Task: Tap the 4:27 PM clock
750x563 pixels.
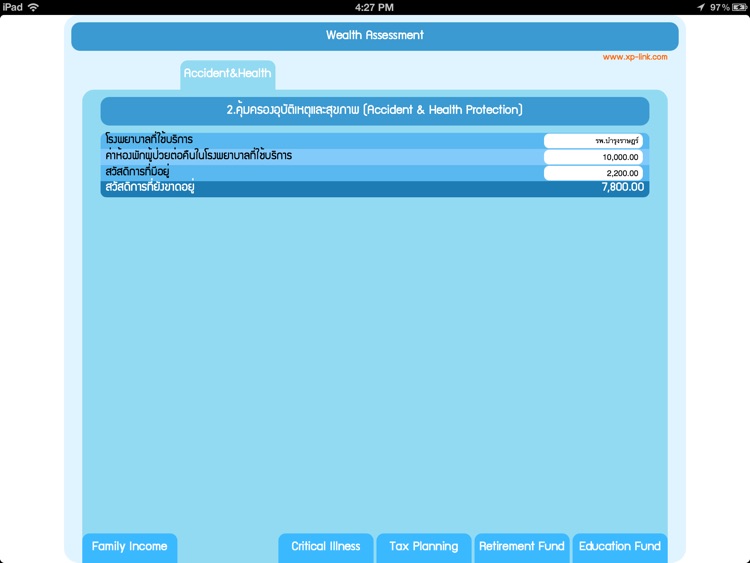Action: click(375, 7)
